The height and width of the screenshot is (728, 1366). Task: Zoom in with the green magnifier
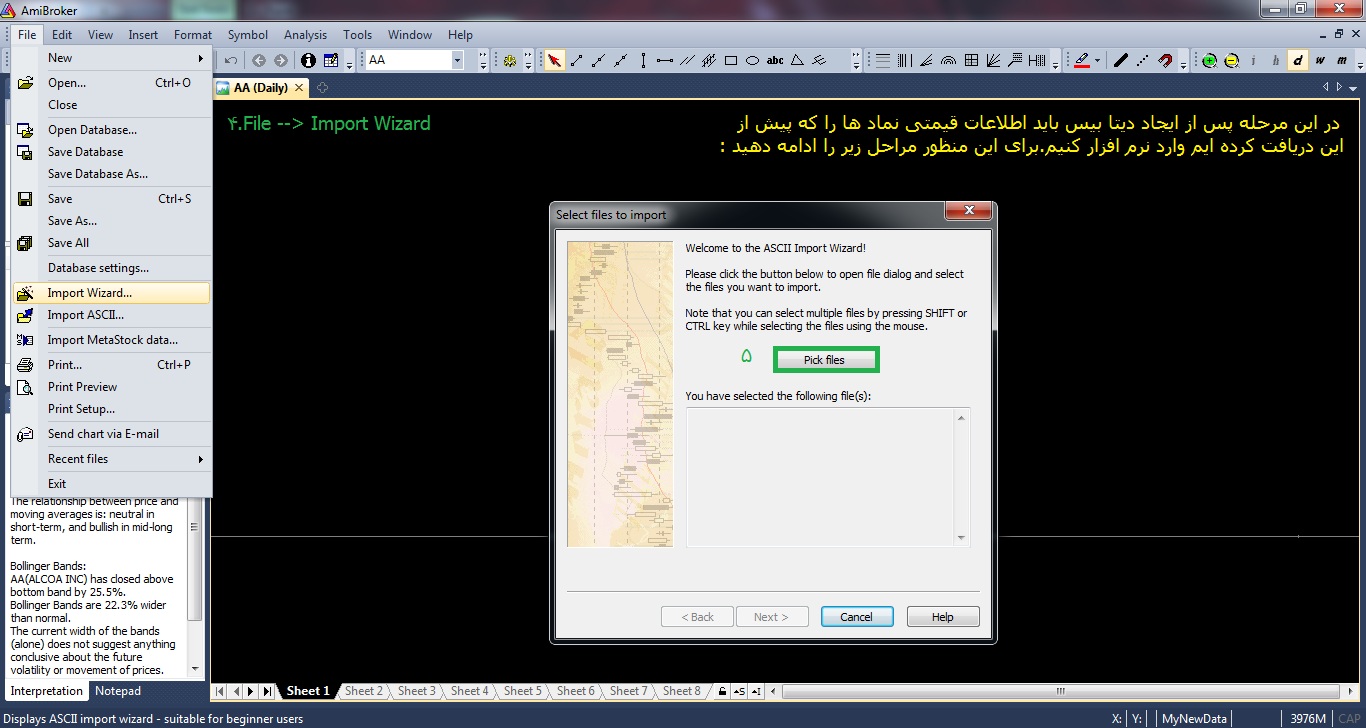[1209, 60]
